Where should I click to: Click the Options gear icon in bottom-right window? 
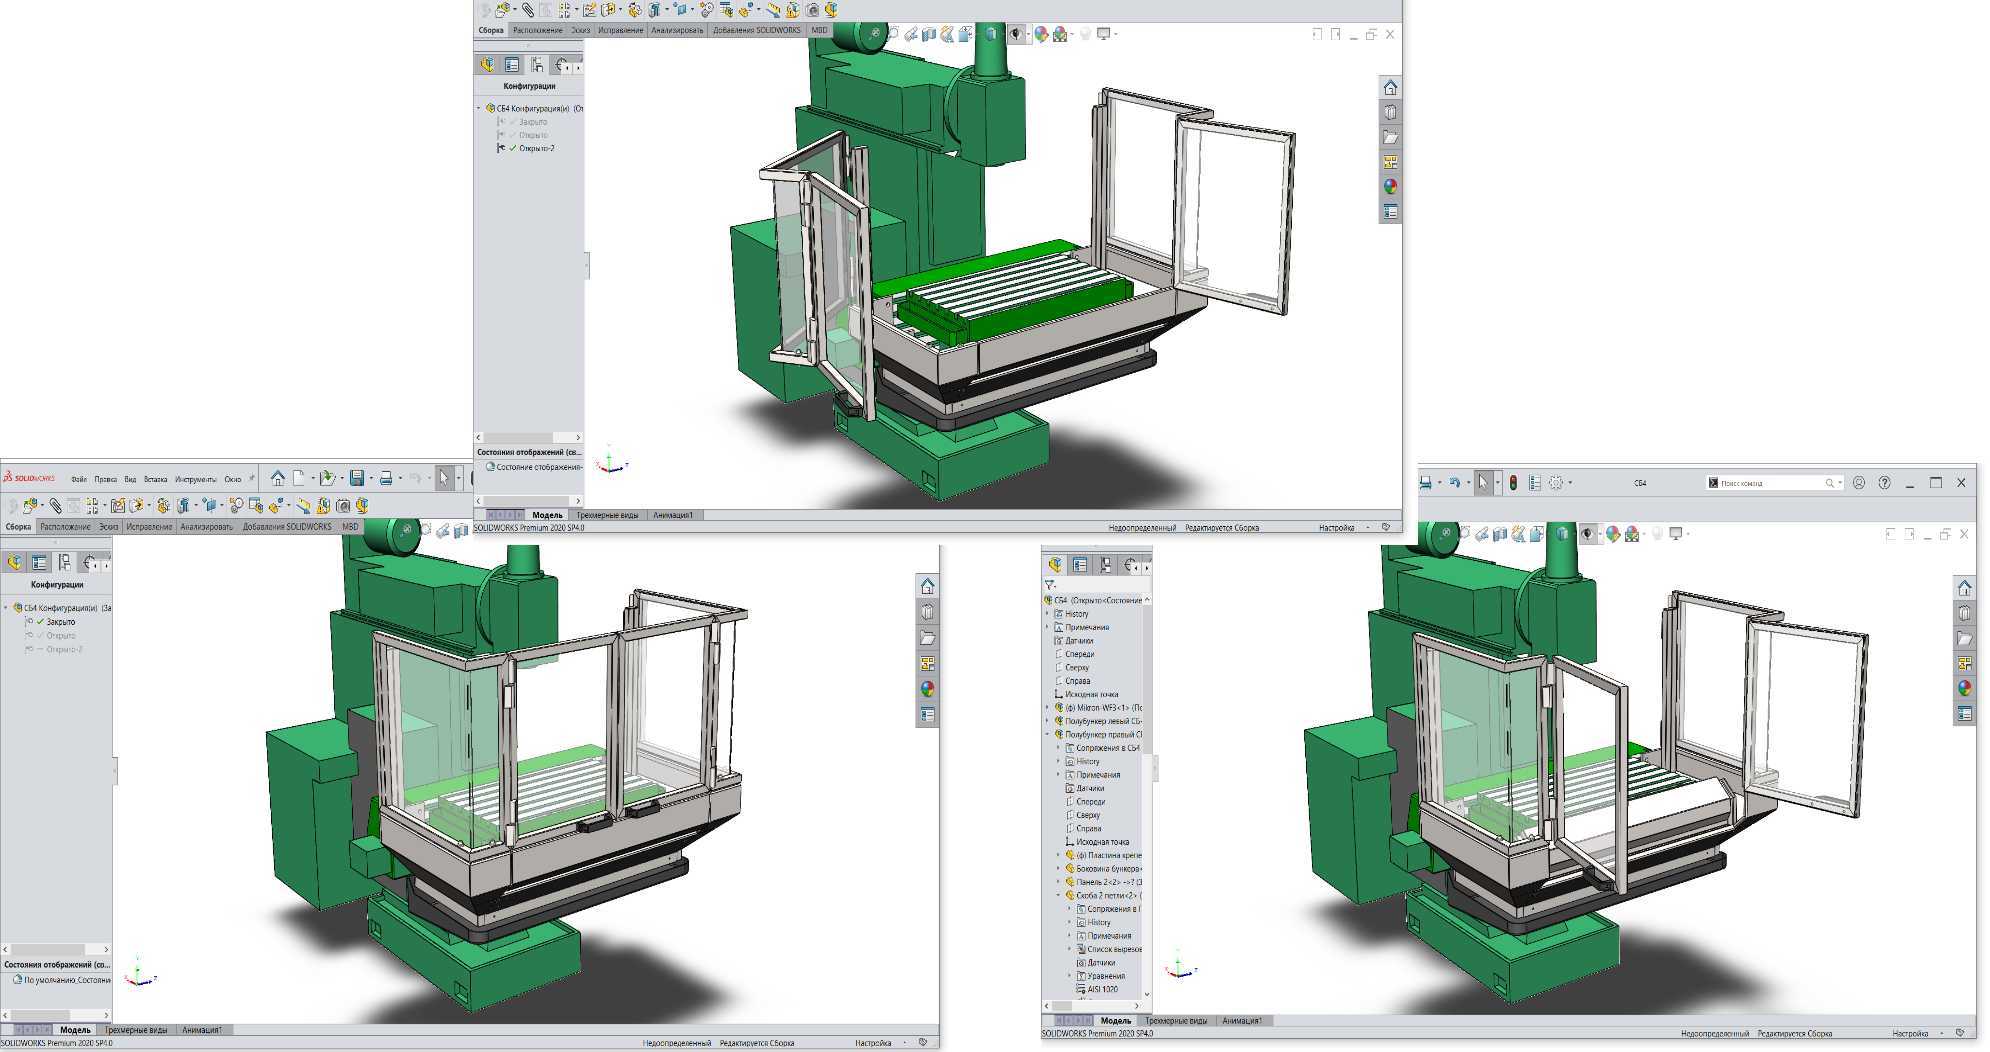click(1556, 483)
